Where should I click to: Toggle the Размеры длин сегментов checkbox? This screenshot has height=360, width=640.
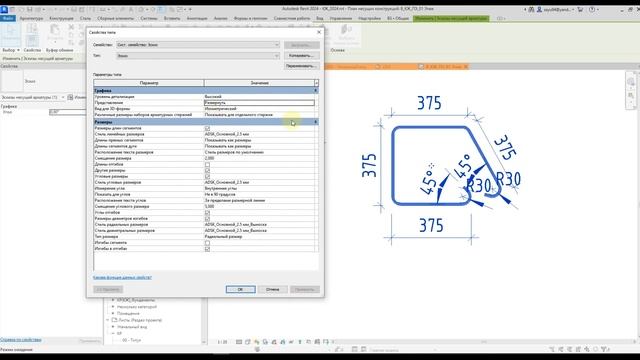pos(207,128)
